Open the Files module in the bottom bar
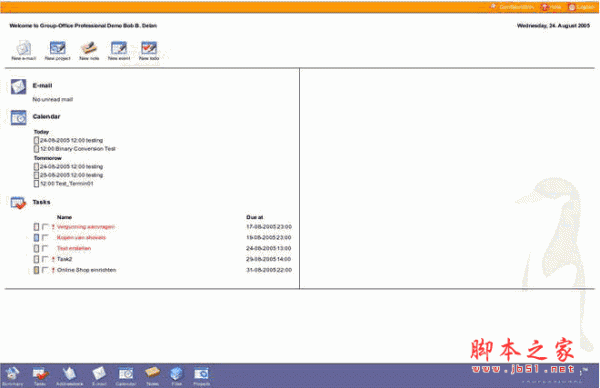Screen dimensions: 600x388 (176, 376)
